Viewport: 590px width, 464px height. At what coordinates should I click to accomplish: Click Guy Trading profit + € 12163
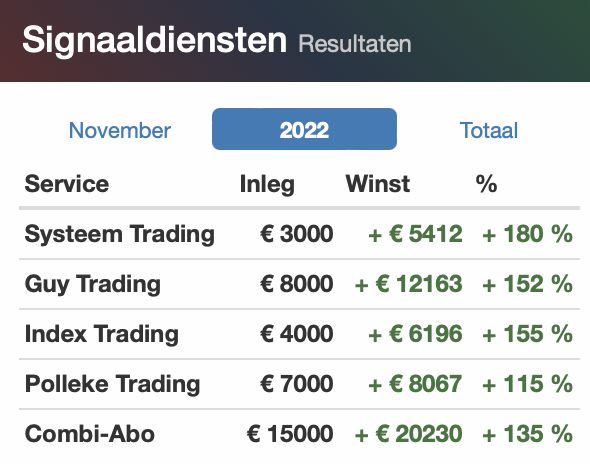408,284
